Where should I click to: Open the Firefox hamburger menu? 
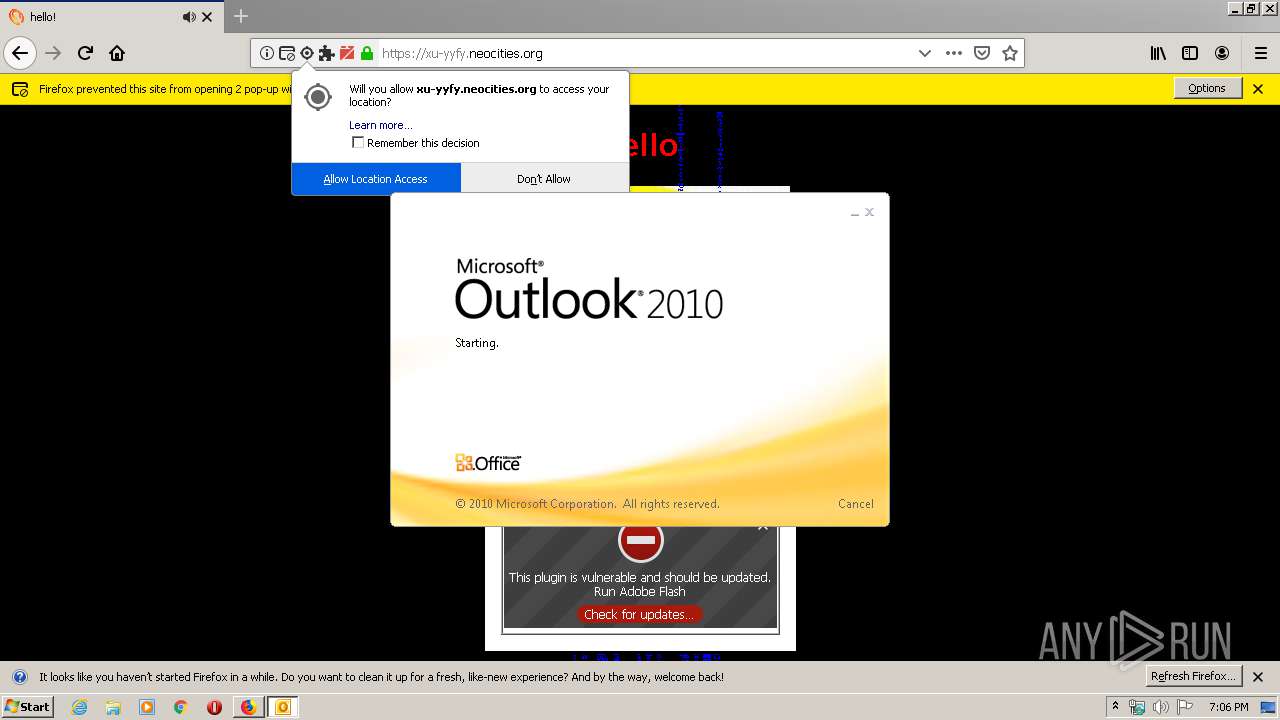pyautogui.click(x=1260, y=53)
